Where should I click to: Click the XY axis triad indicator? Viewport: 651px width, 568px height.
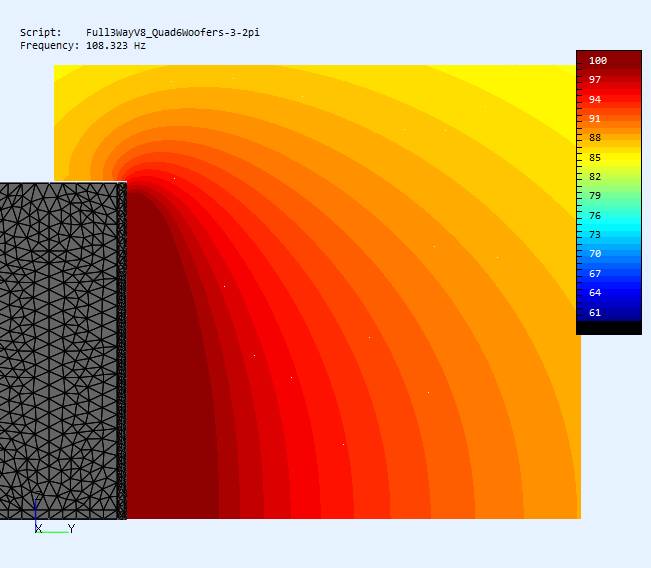pyautogui.click(x=55, y=515)
